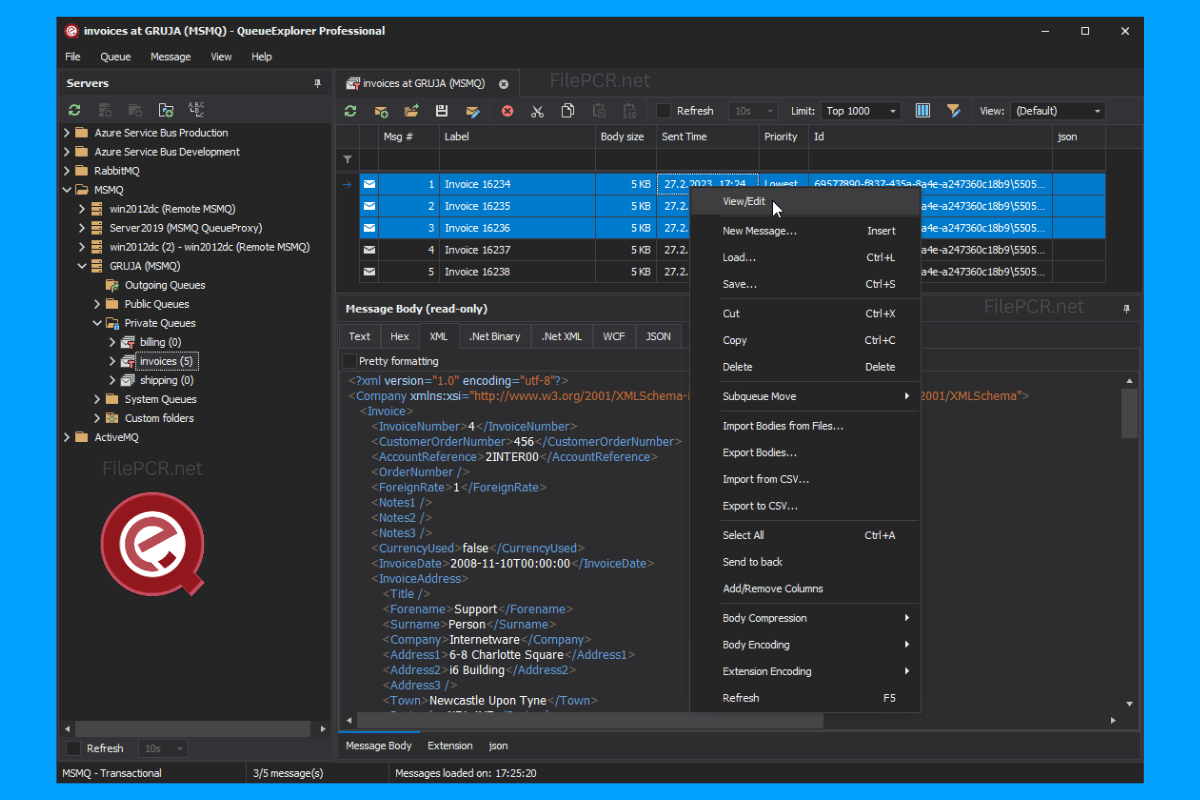Click the billing (0) queue icon

128,342
